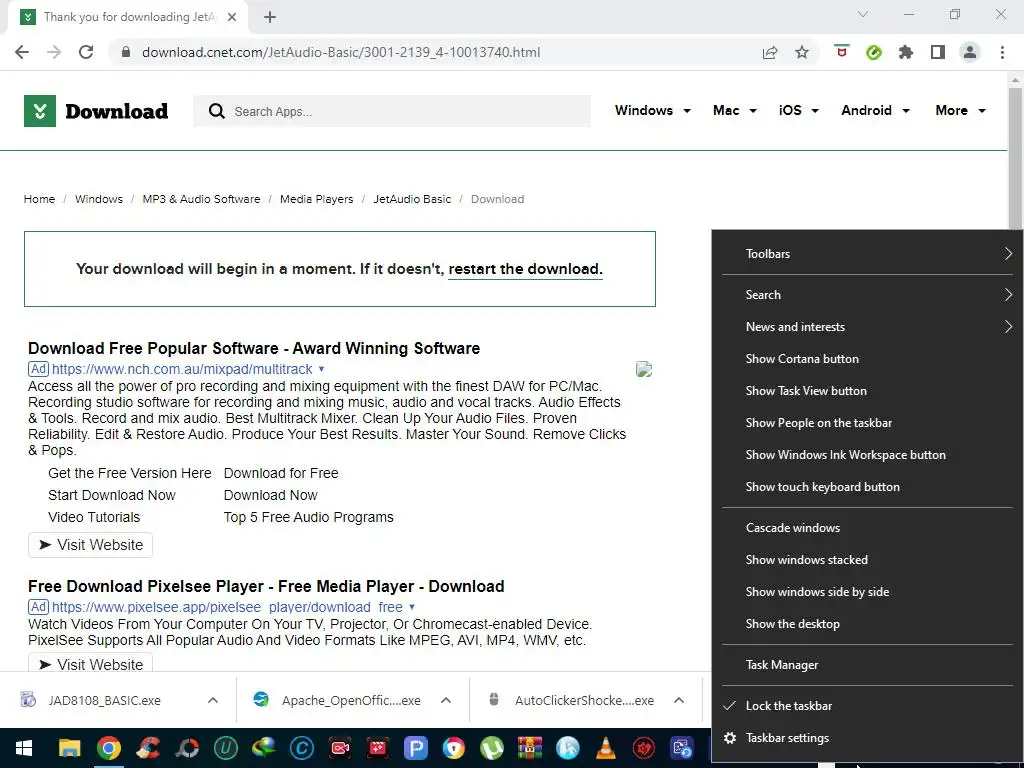Viewport: 1024px width, 768px height.
Task: Open the Search submenu
Action: pyautogui.click(x=867, y=295)
